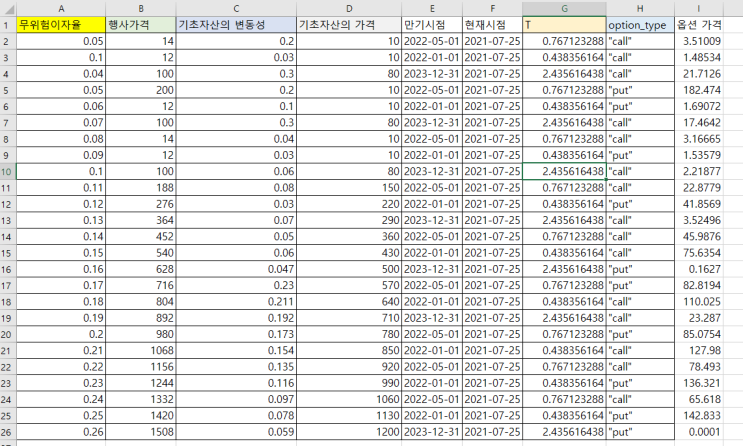Click volatility cell 0.047
The height and width of the screenshot is (446, 743).
click(236, 269)
